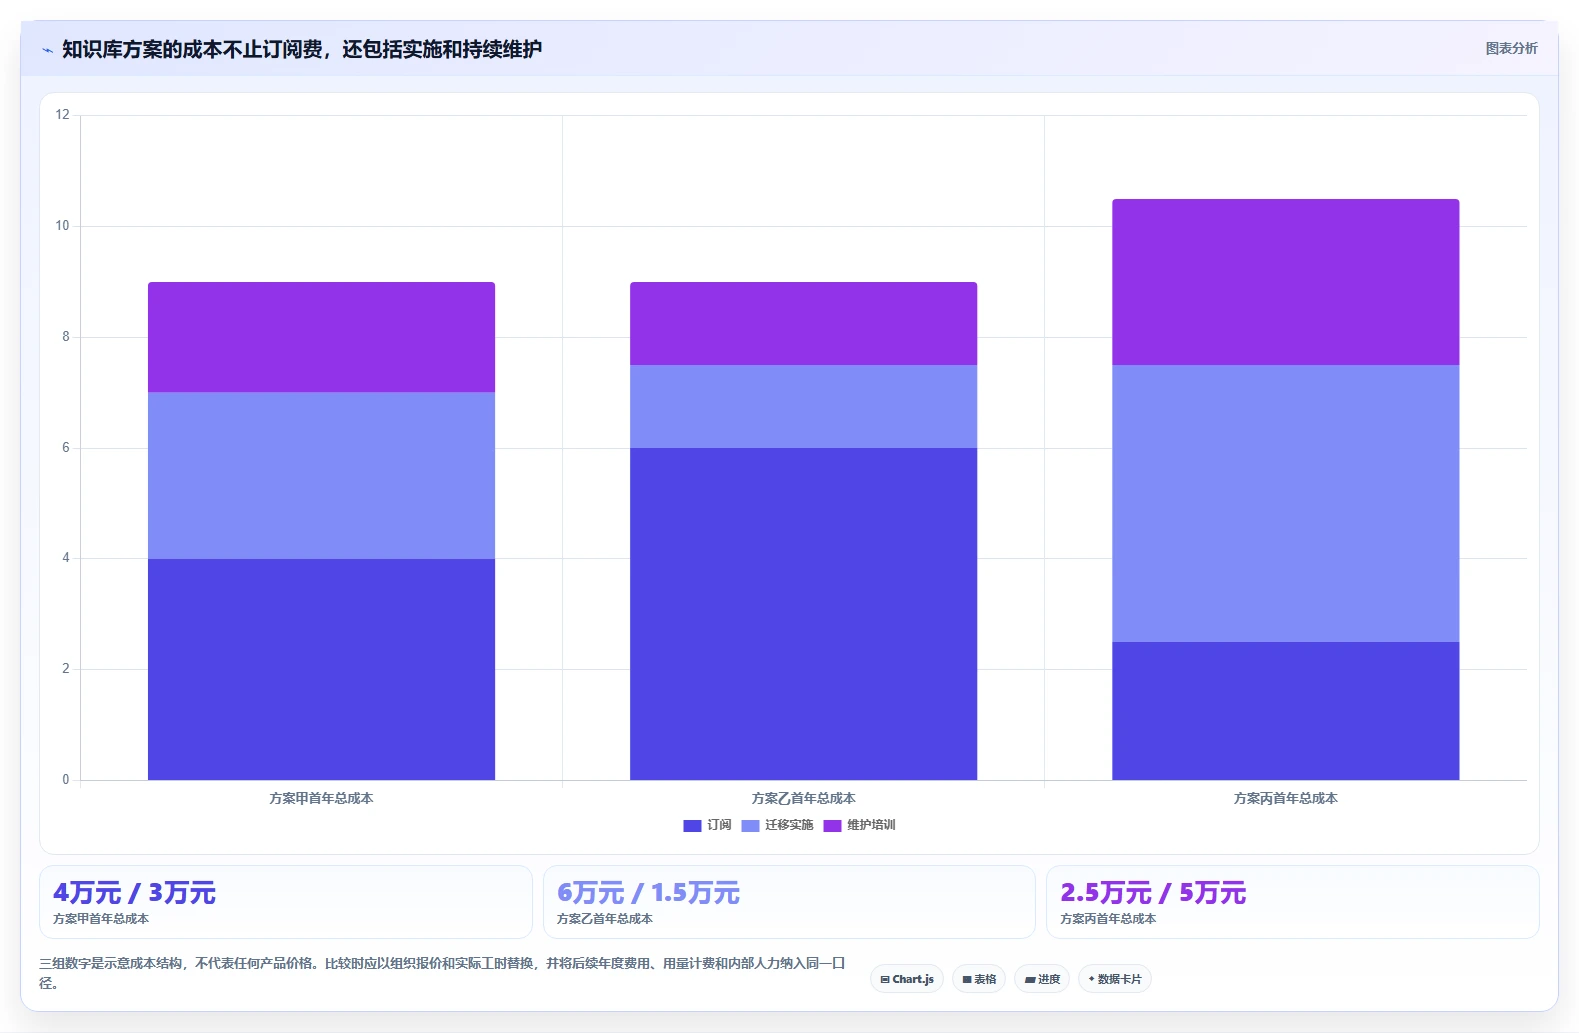1579x1033 pixels.
Task: Click 方案丙 purple maintenance segment
Action: (1285, 282)
